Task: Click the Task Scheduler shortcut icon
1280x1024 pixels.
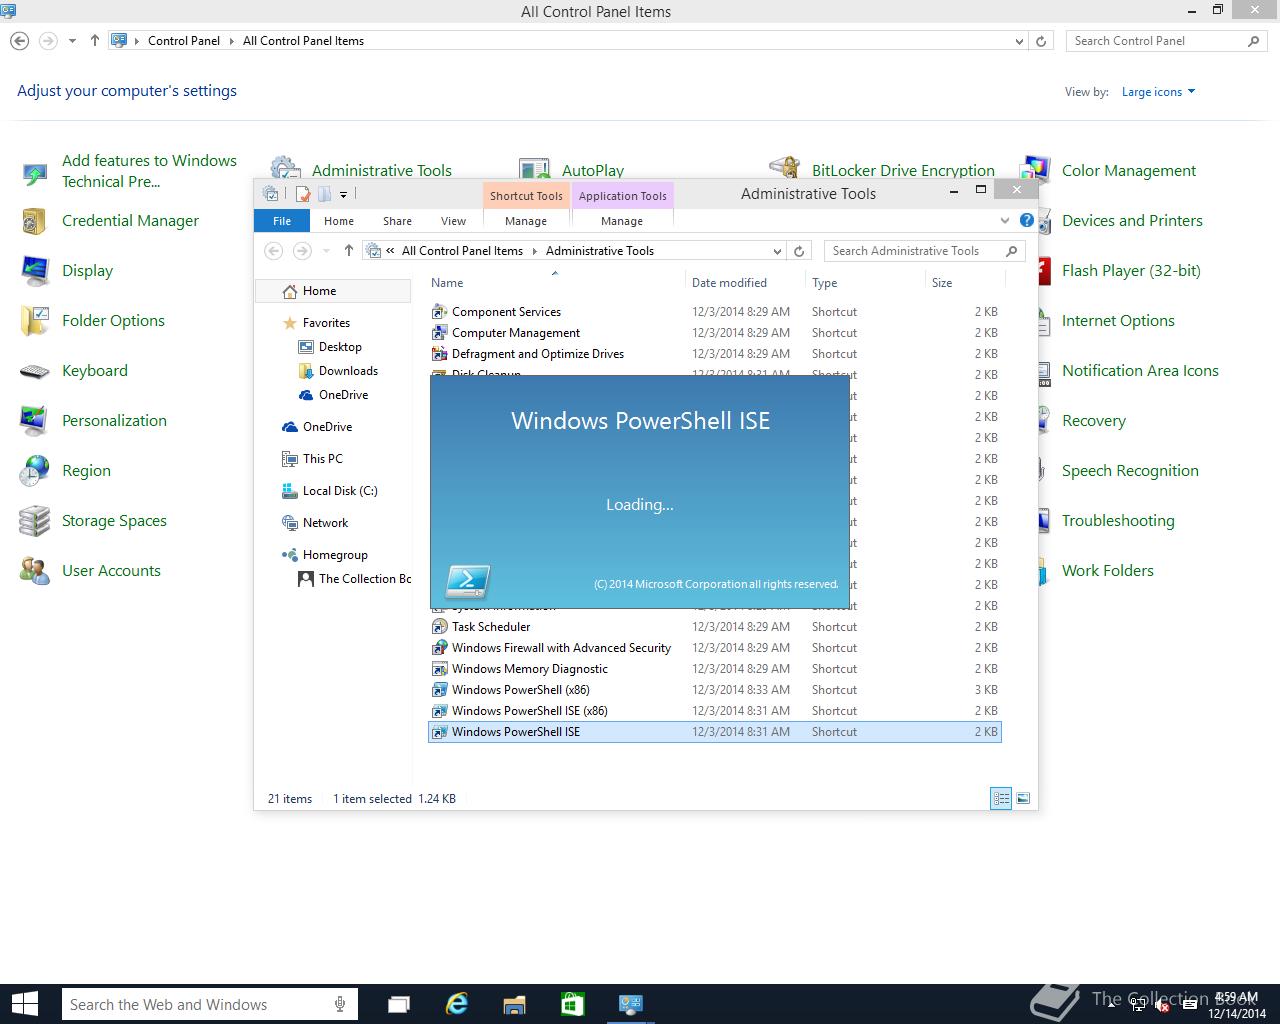Action: 439,627
